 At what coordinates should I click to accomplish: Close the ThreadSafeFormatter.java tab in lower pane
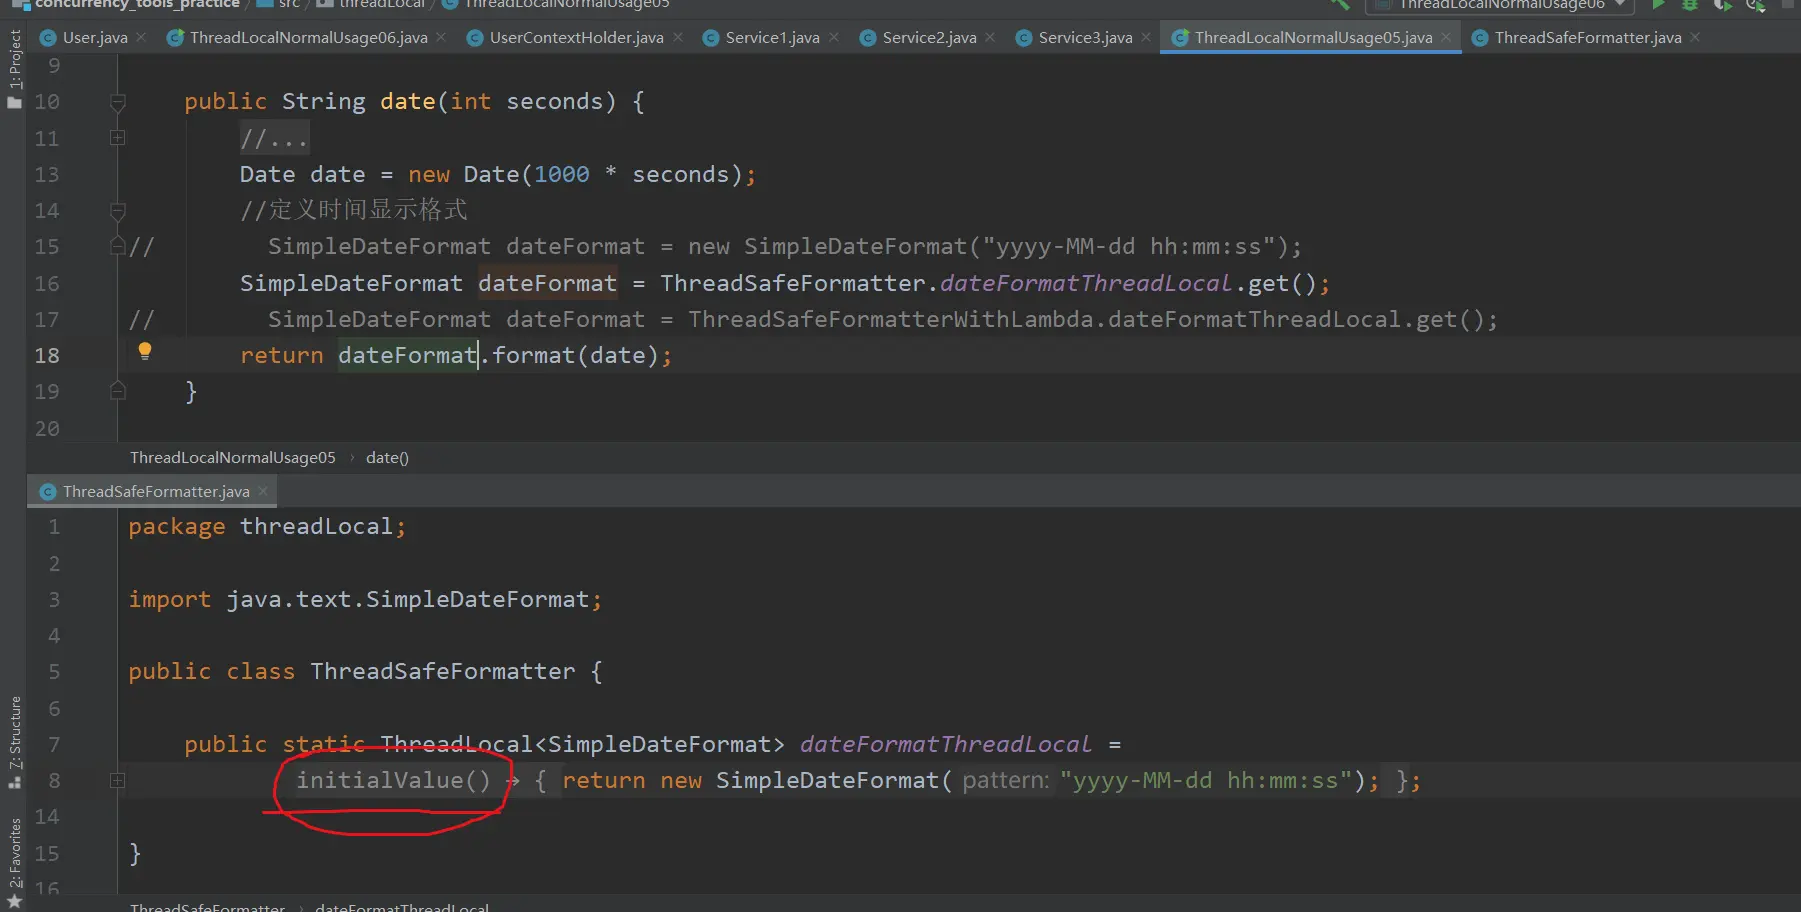coord(263,491)
